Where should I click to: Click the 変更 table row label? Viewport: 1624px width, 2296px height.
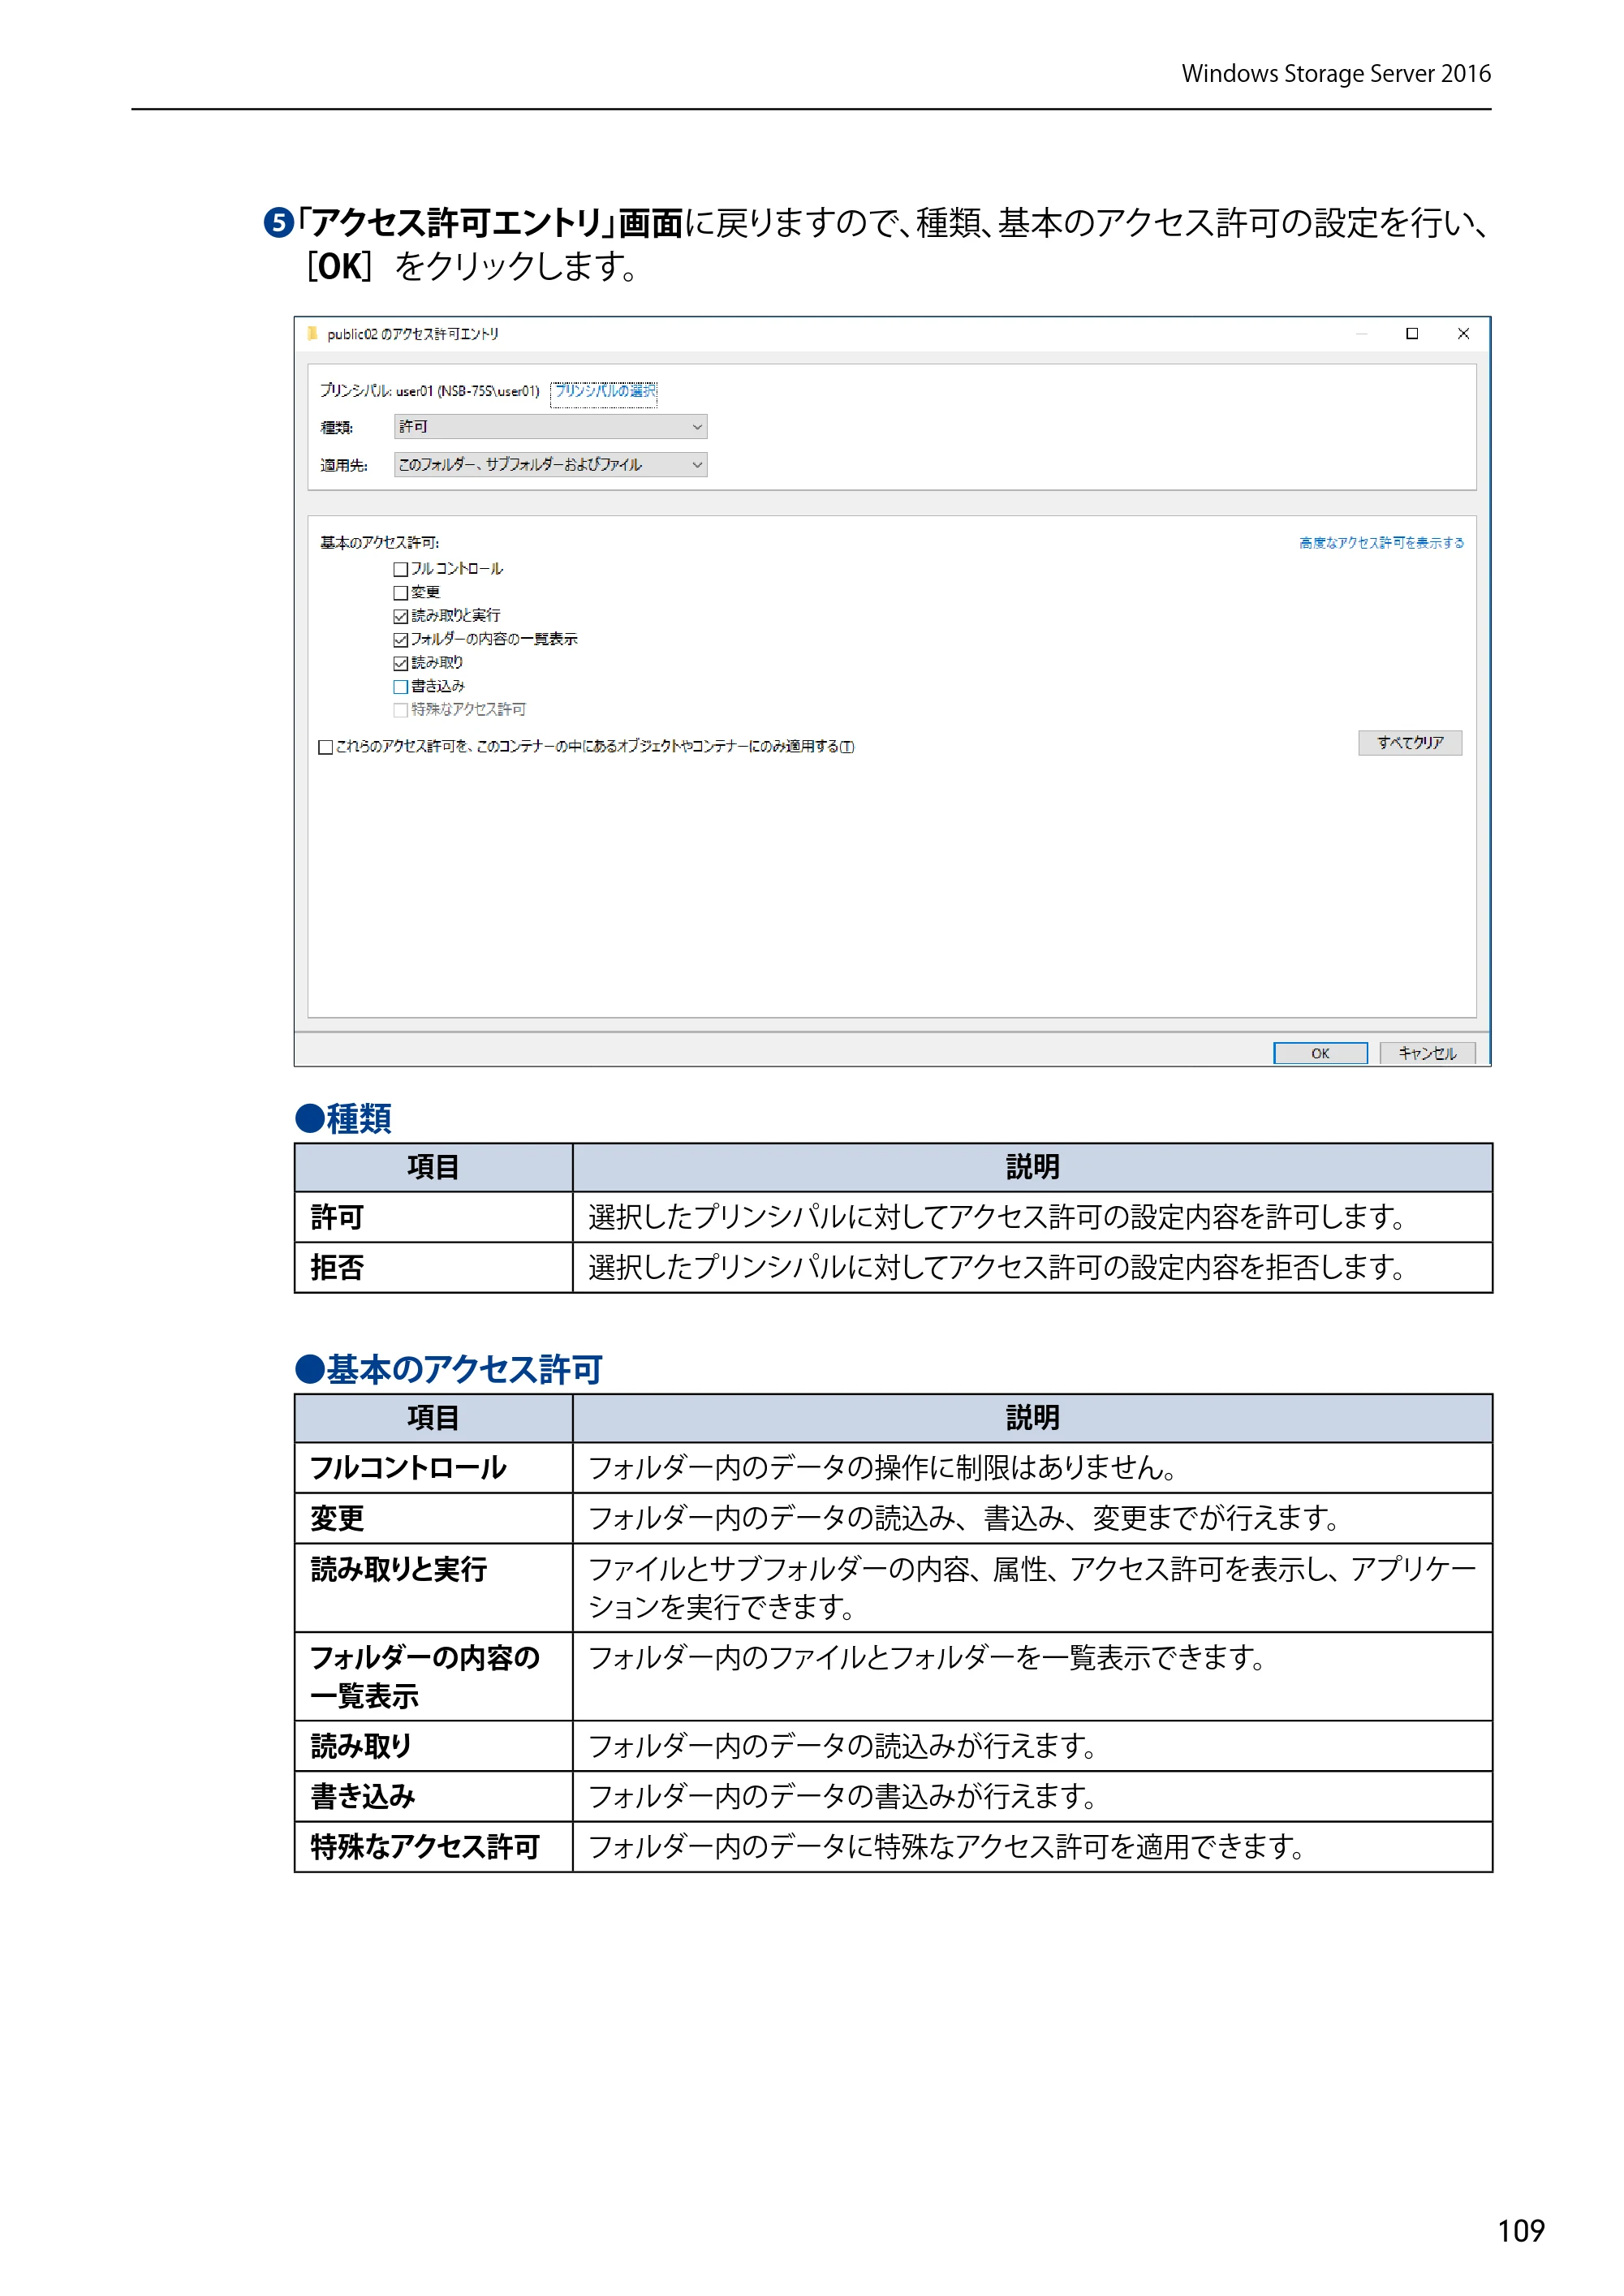[337, 1518]
